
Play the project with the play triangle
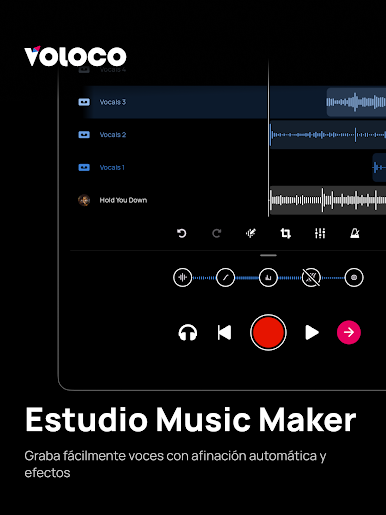tap(312, 332)
